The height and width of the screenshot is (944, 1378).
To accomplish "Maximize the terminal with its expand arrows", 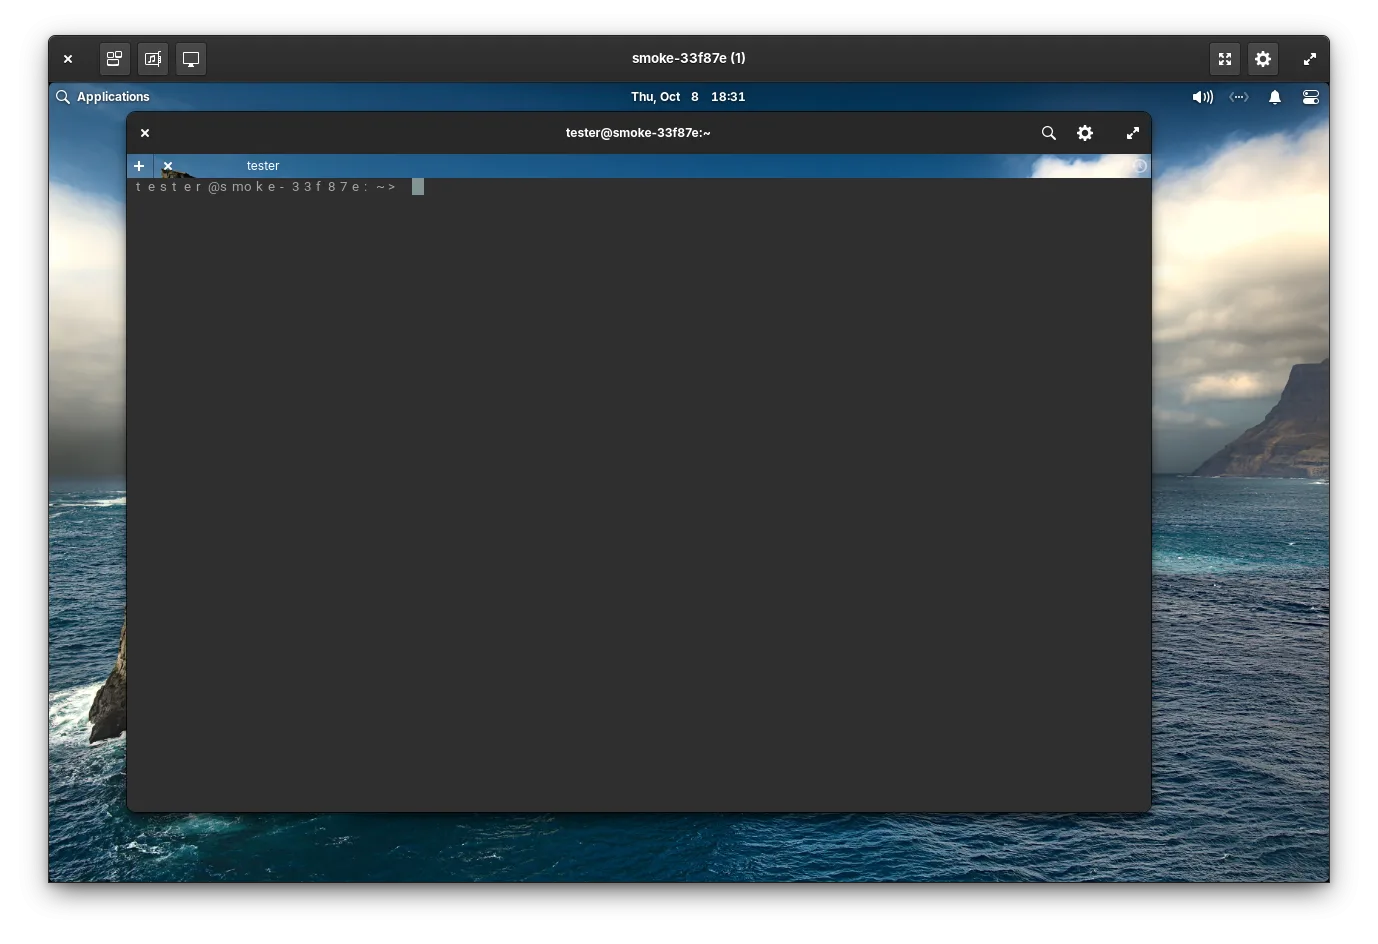I will pyautogui.click(x=1133, y=133).
